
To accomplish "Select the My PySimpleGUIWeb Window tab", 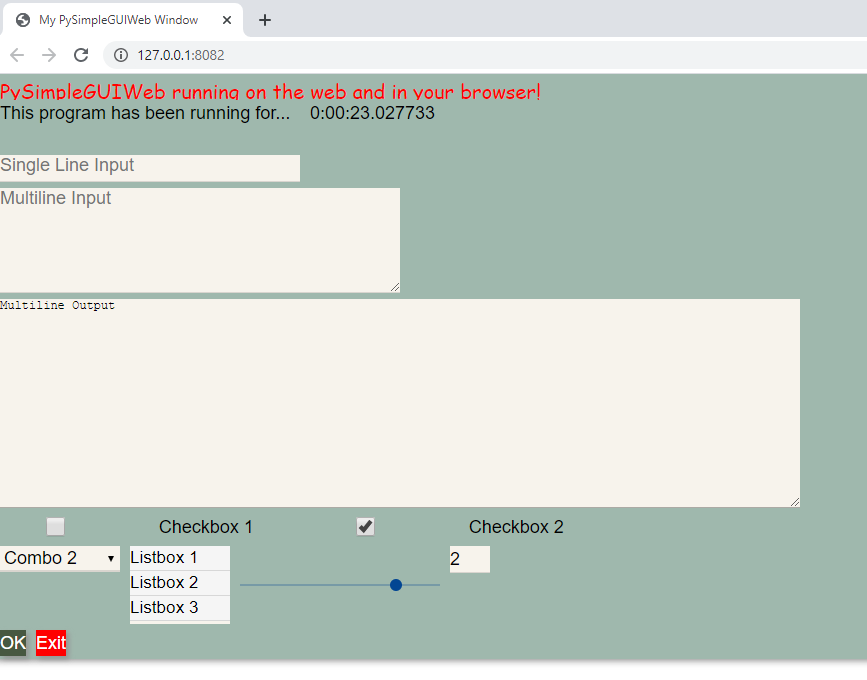I will tap(123, 20).
